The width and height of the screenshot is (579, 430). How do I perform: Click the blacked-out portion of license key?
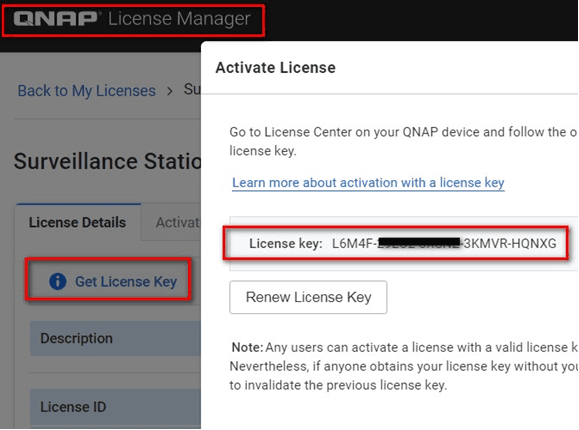click(420, 243)
